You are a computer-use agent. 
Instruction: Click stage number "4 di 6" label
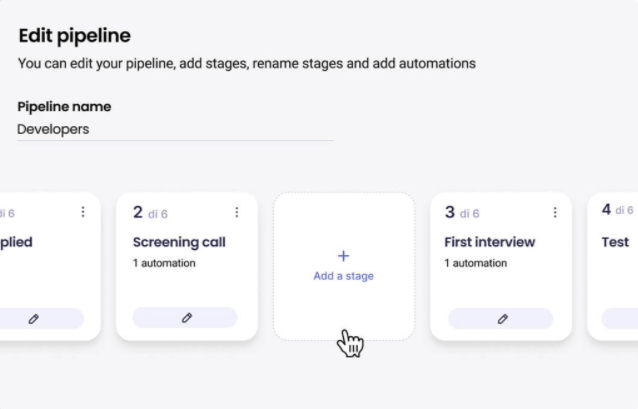617,210
